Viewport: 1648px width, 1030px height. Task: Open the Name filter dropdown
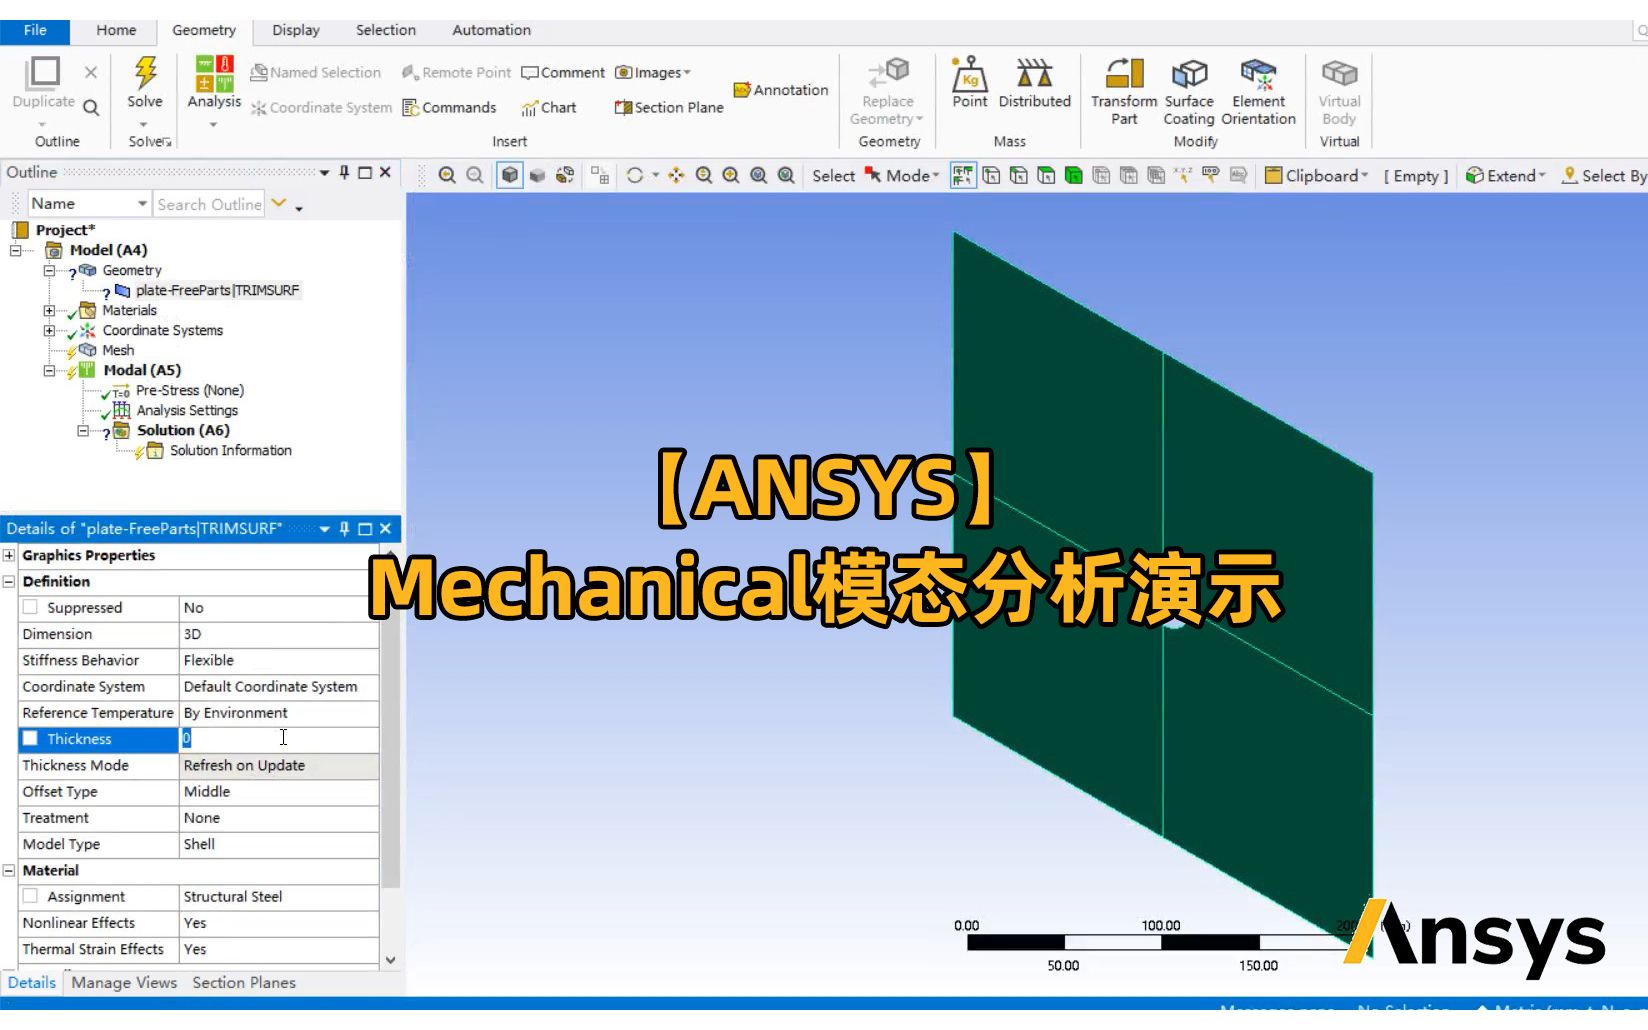(x=142, y=204)
